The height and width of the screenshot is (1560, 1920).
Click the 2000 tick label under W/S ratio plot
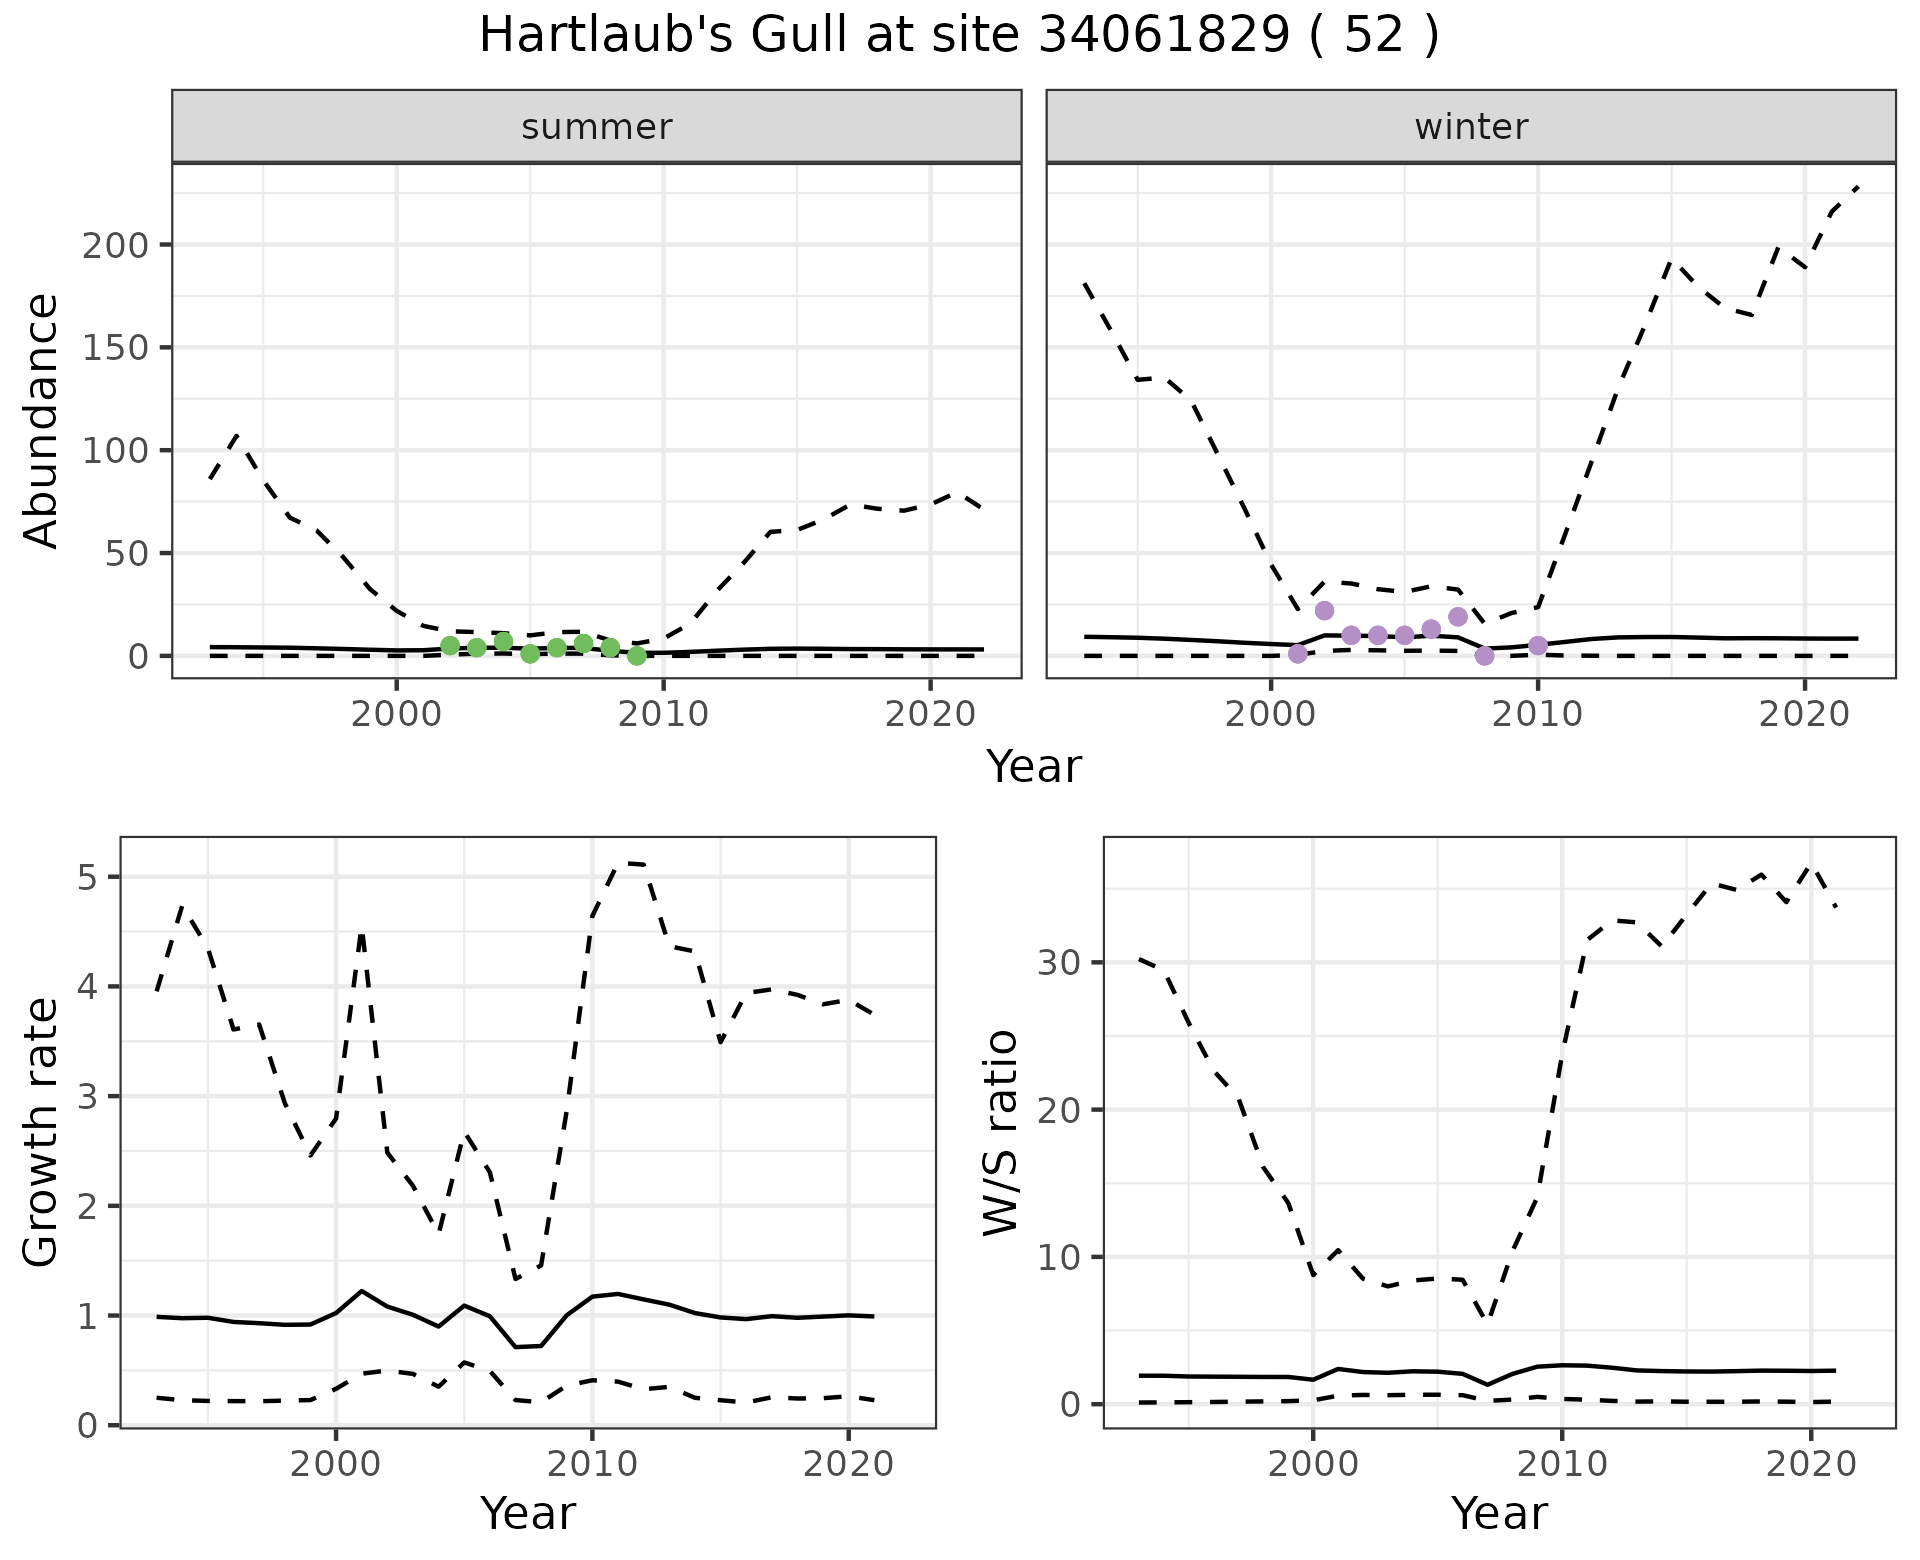tap(1313, 1464)
